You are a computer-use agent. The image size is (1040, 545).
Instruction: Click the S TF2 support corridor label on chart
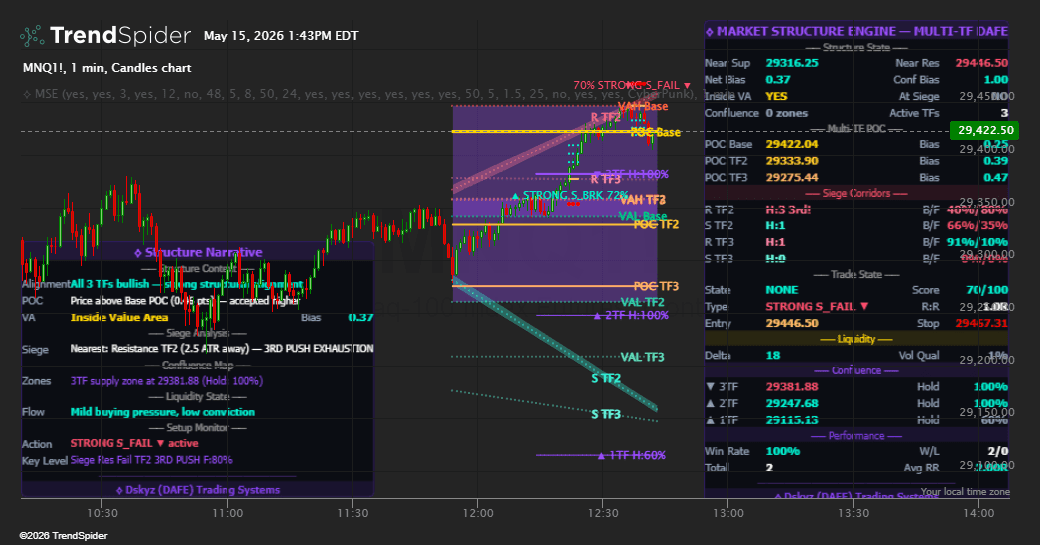(606, 378)
